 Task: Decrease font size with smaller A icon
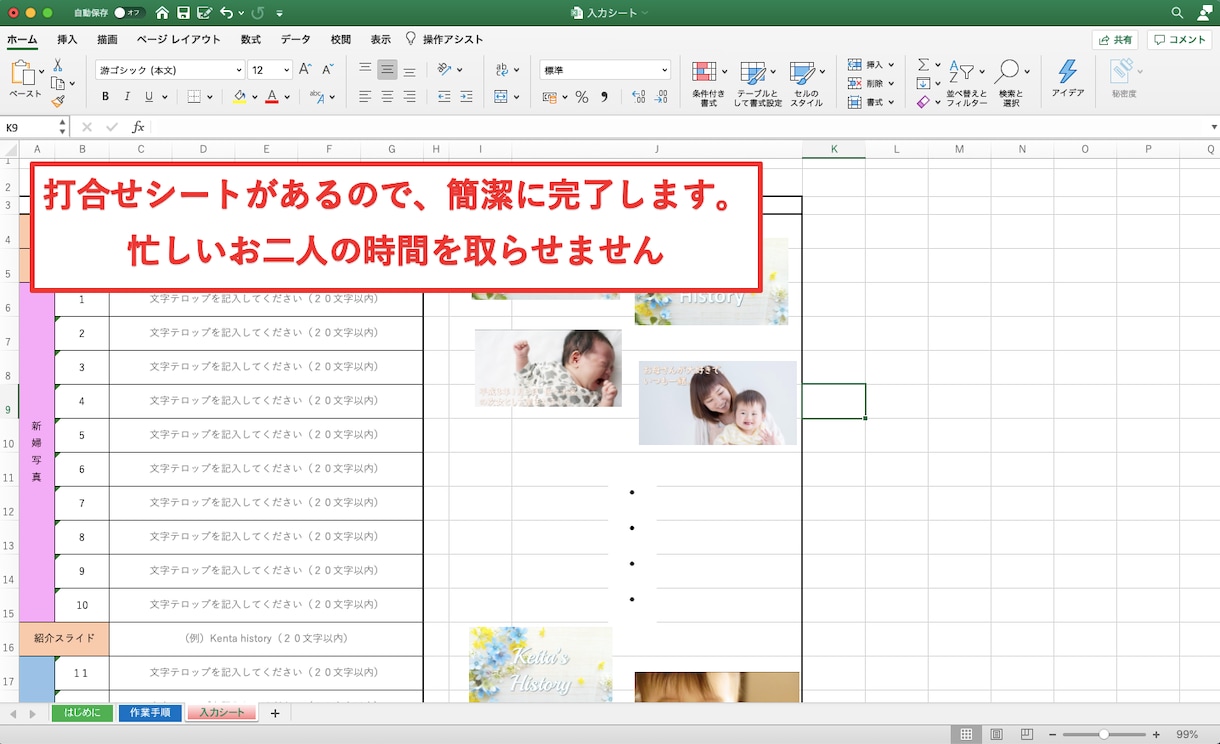tap(327, 70)
